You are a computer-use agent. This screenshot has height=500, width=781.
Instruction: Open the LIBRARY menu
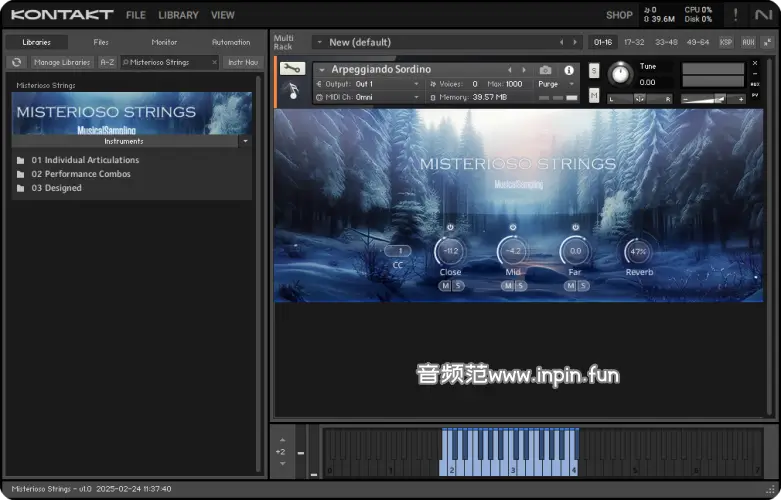(x=178, y=15)
